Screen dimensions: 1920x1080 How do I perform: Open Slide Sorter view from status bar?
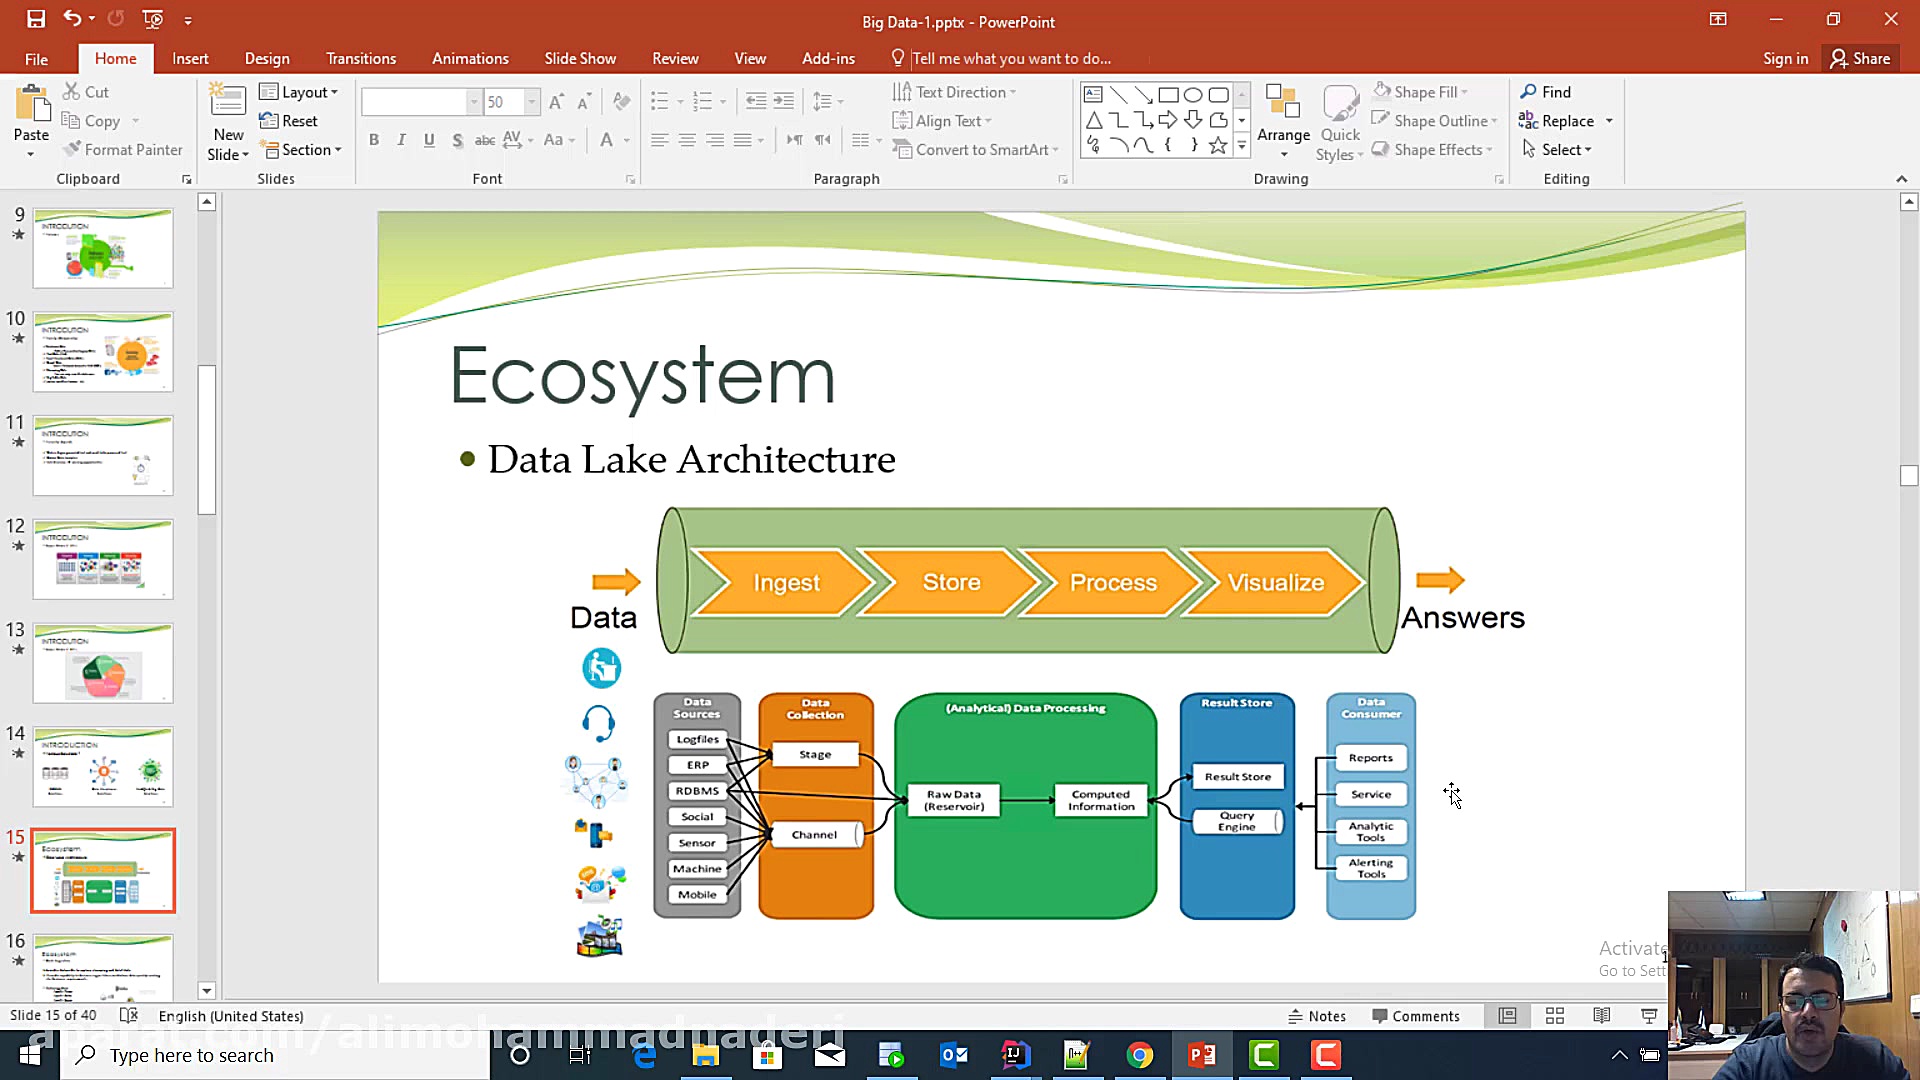[x=1555, y=1016]
